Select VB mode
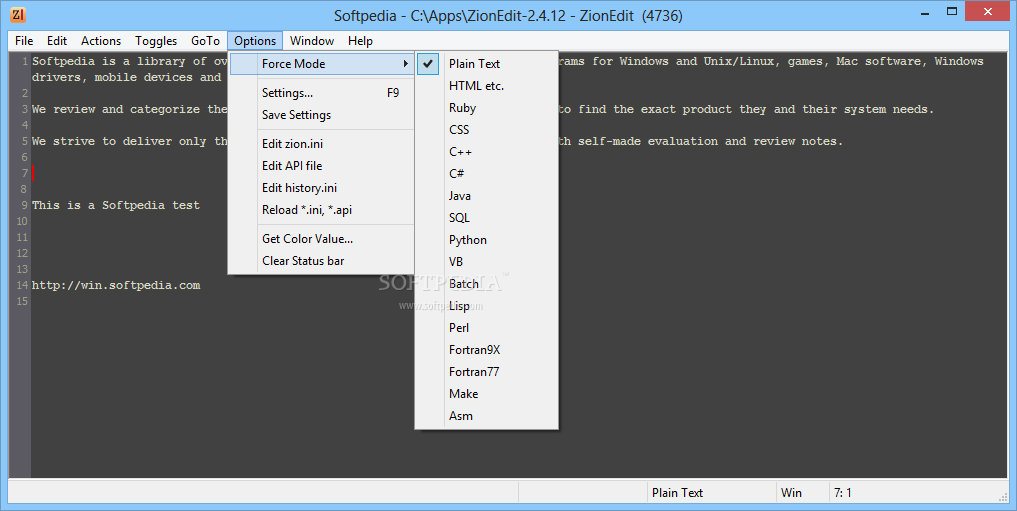1017x511 pixels. (486, 262)
